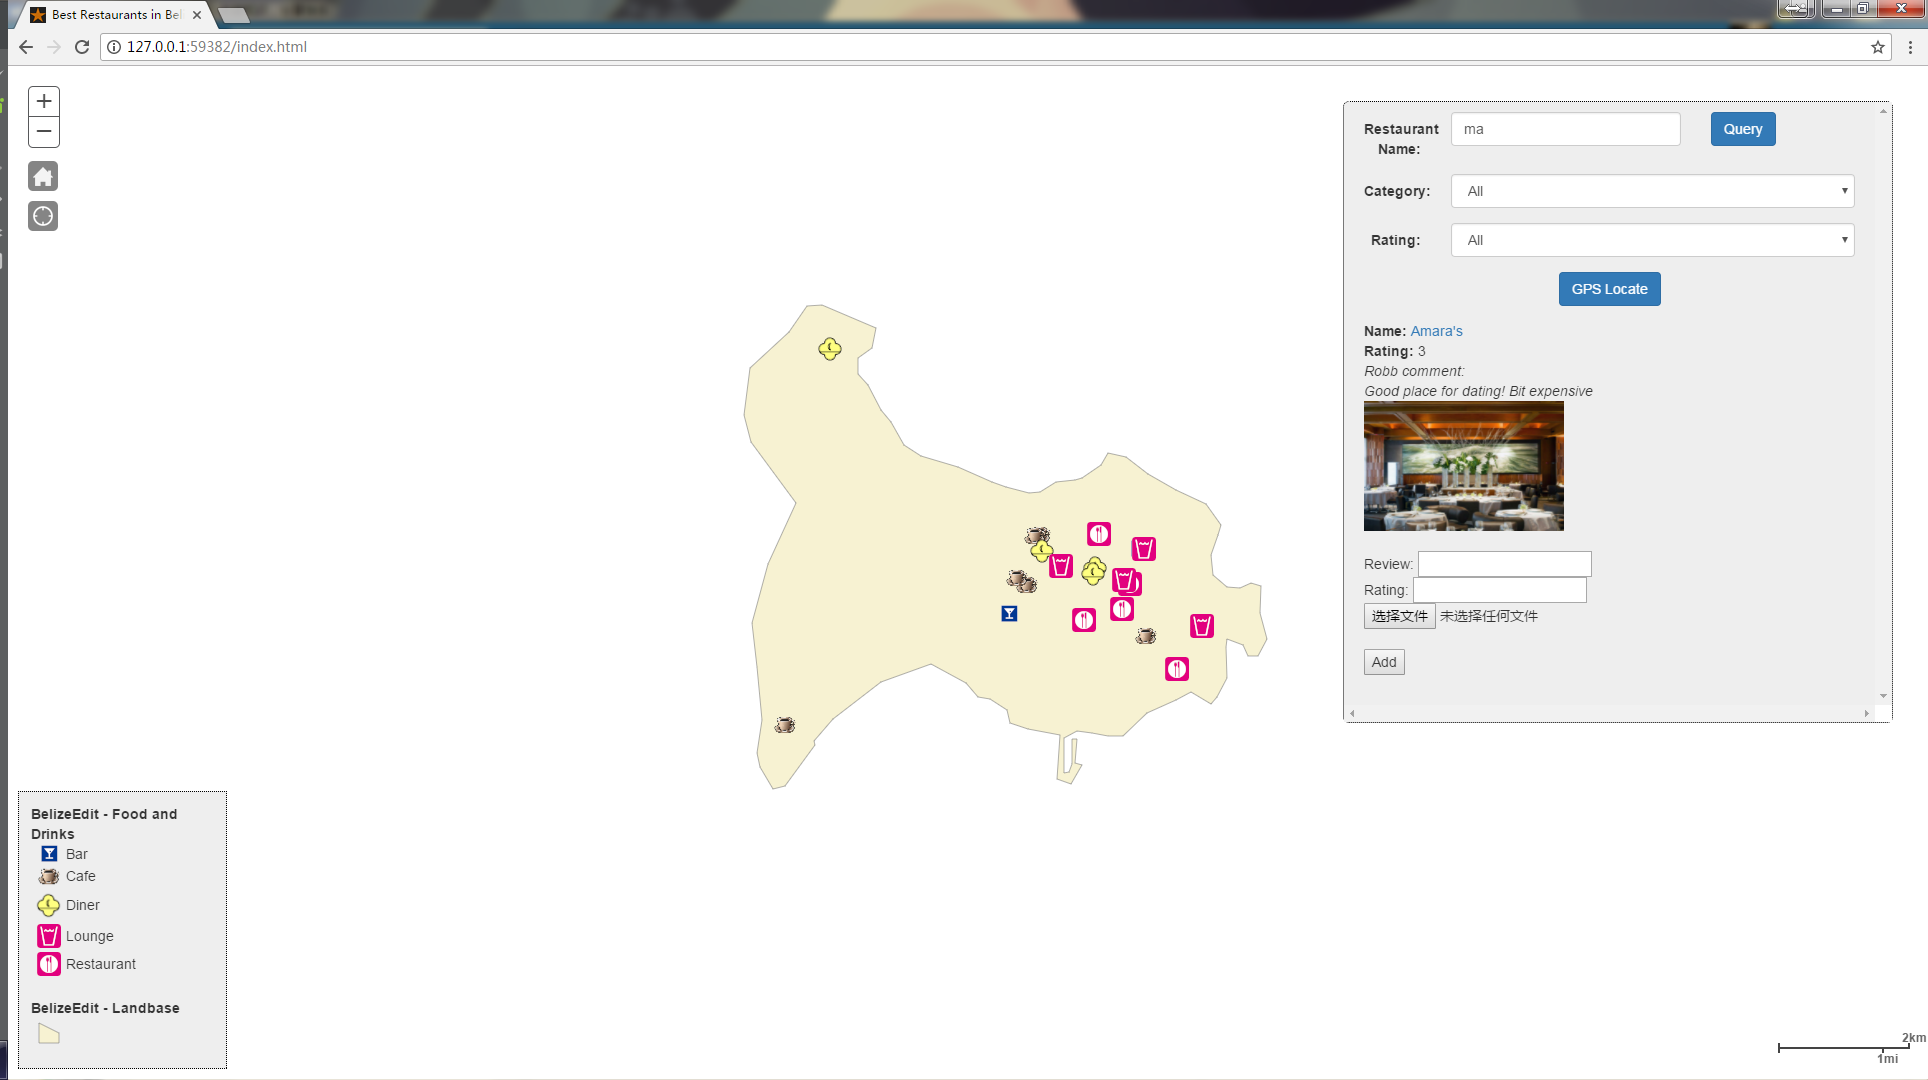Click the Restaurant marker right of the Bar marker
Screen dimensions: 1928x1080
pos(1084,620)
